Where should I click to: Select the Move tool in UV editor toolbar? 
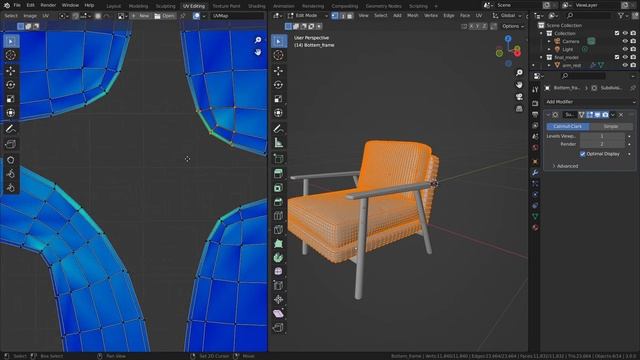(x=11, y=71)
